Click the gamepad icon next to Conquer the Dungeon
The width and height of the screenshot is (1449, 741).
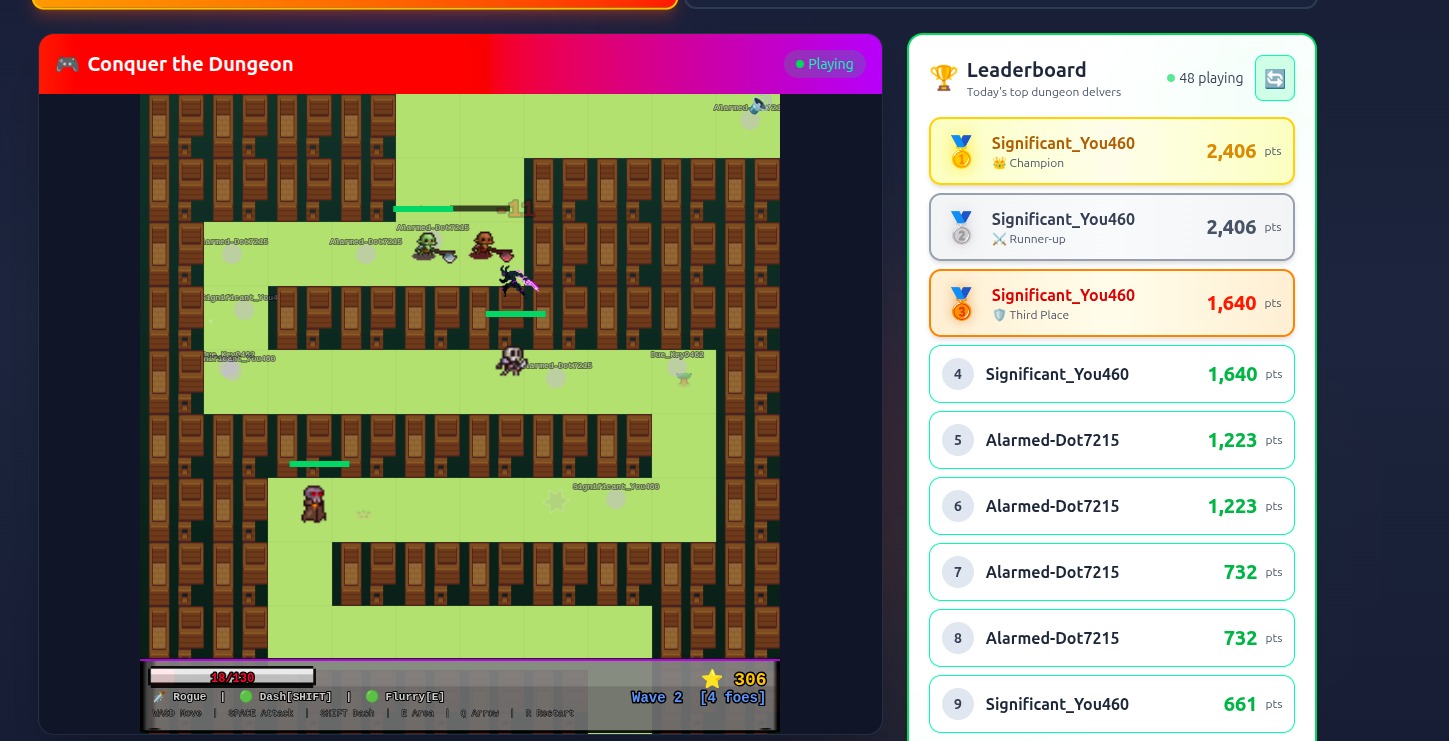pyautogui.click(x=67, y=64)
